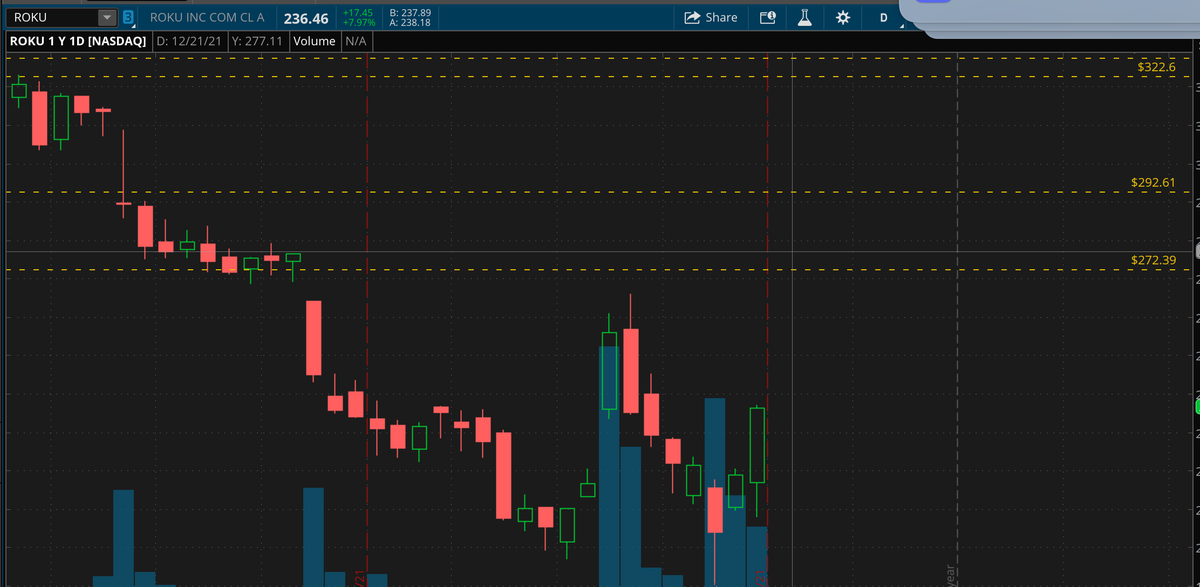This screenshot has width=1200, height=587.
Task: Click the Volume study label
Action: (314, 41)
